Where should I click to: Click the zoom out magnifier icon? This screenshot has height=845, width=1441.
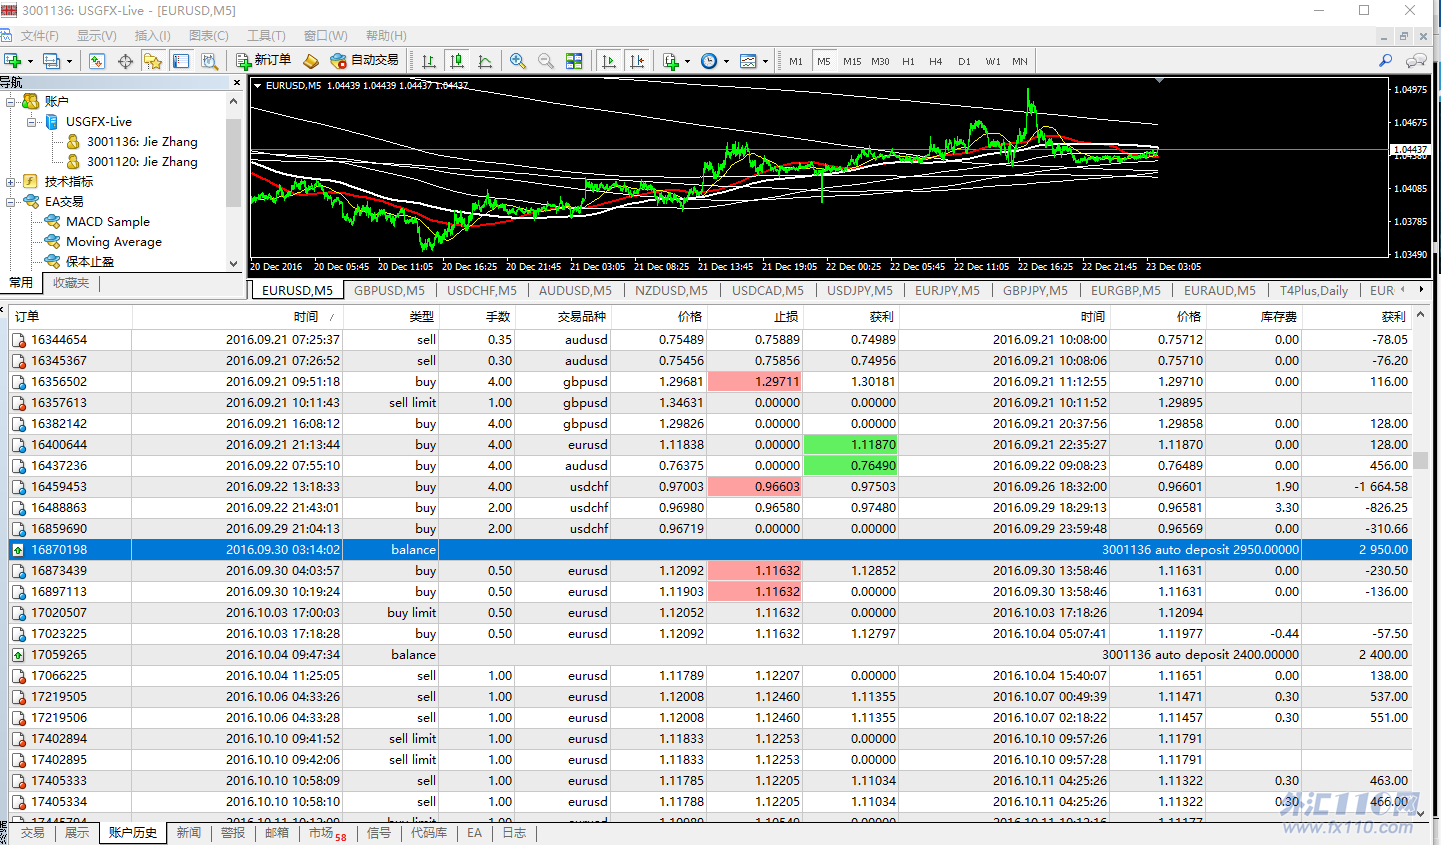pyautogui.click(x=546, y=61)
